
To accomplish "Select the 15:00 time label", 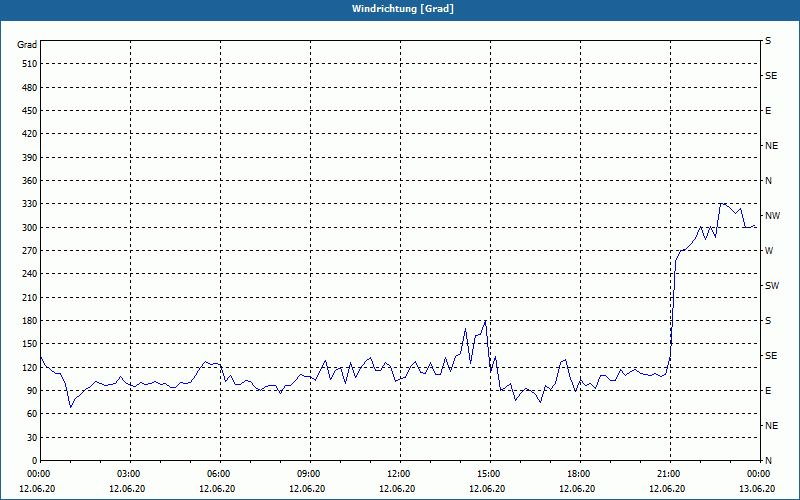I will [490, 474].
